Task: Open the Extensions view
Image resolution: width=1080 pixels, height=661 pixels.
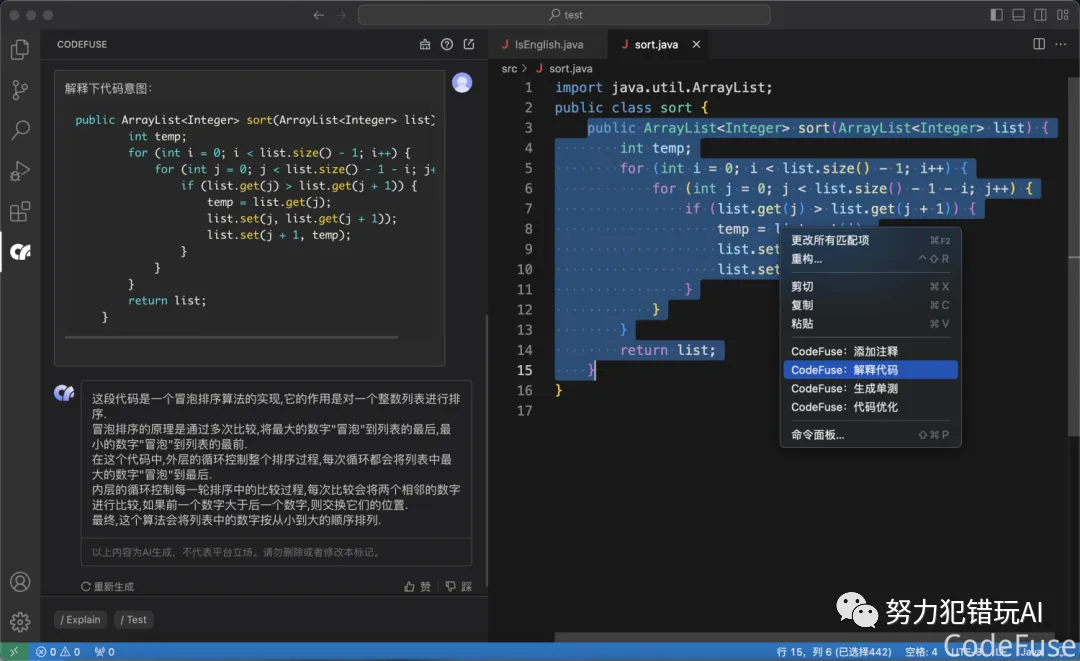Action: click(x=20, y=212)
